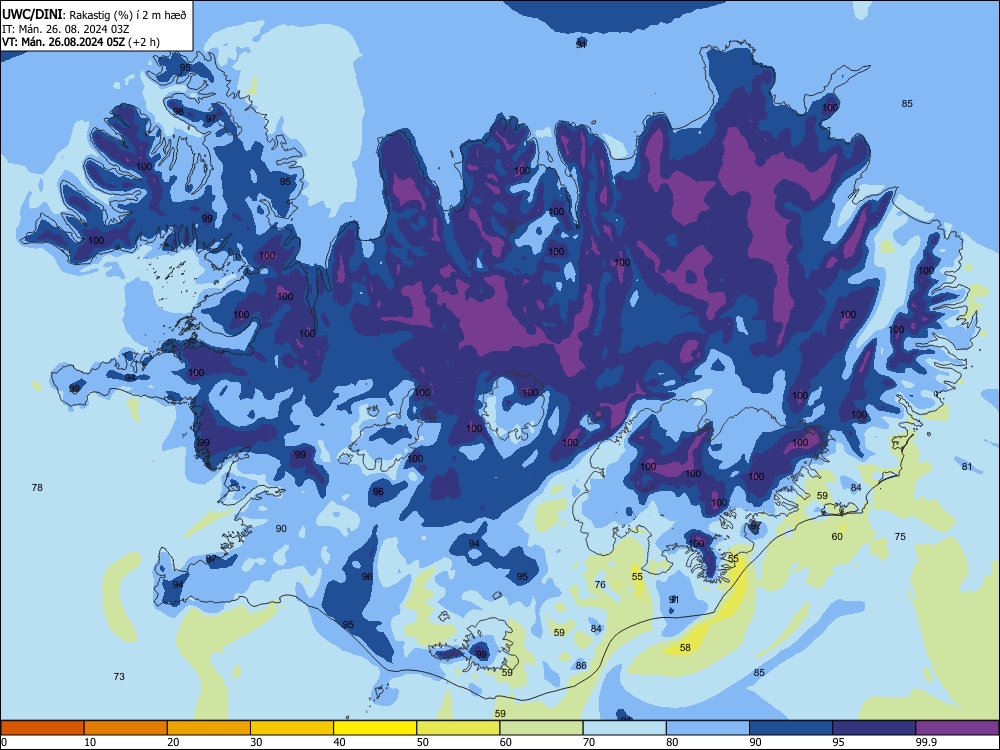Viewport: 1000px width, 750px height.
Task: Click the '10' legend scale label
Action: (x=90, y=742)
